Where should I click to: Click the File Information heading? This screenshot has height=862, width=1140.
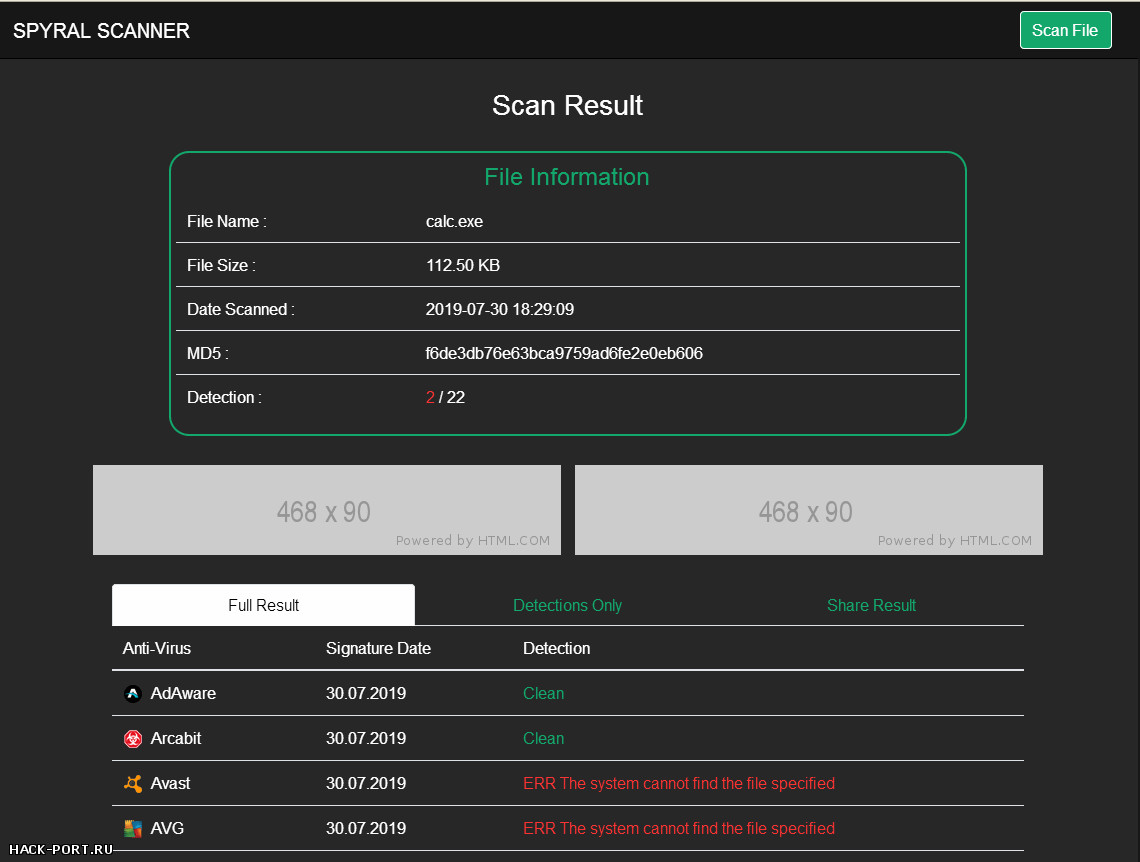click(566, 177)
